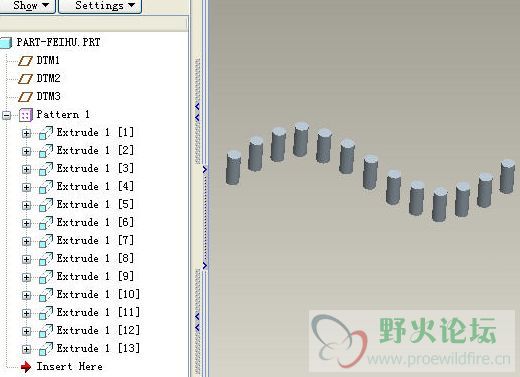Select Extrude 1 [12] in model tree
The image size is (520, 377).
point(98,330)
